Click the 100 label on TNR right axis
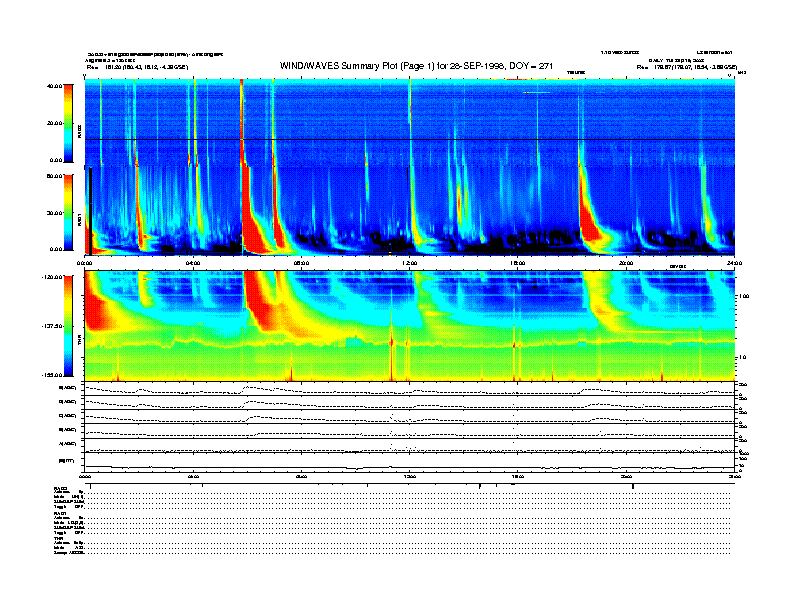 pyautogui.click(x=744, y=296)
